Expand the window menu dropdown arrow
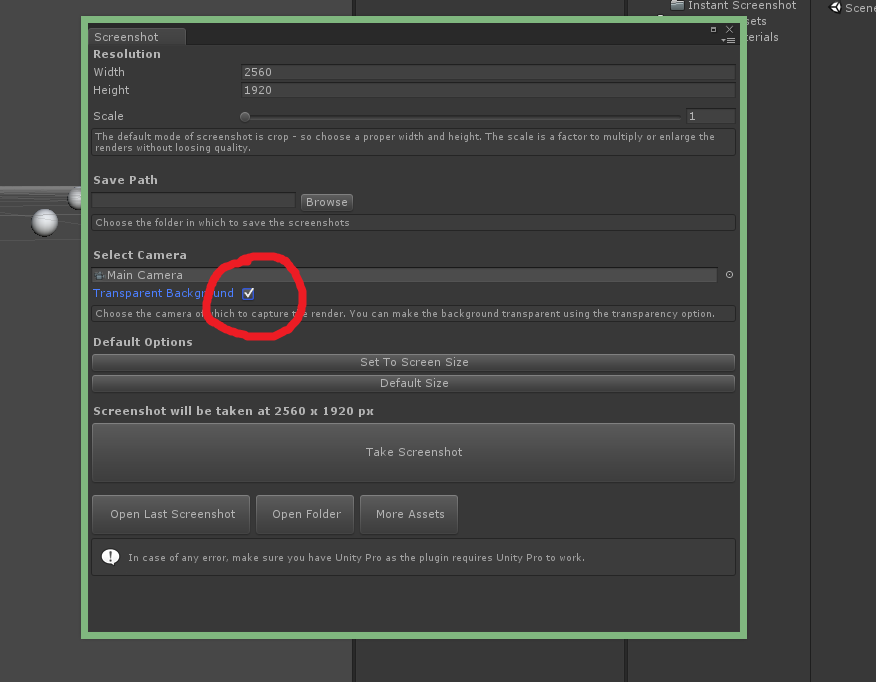Image resolution: width=876 pixels, height=682 pixels. 724,42
